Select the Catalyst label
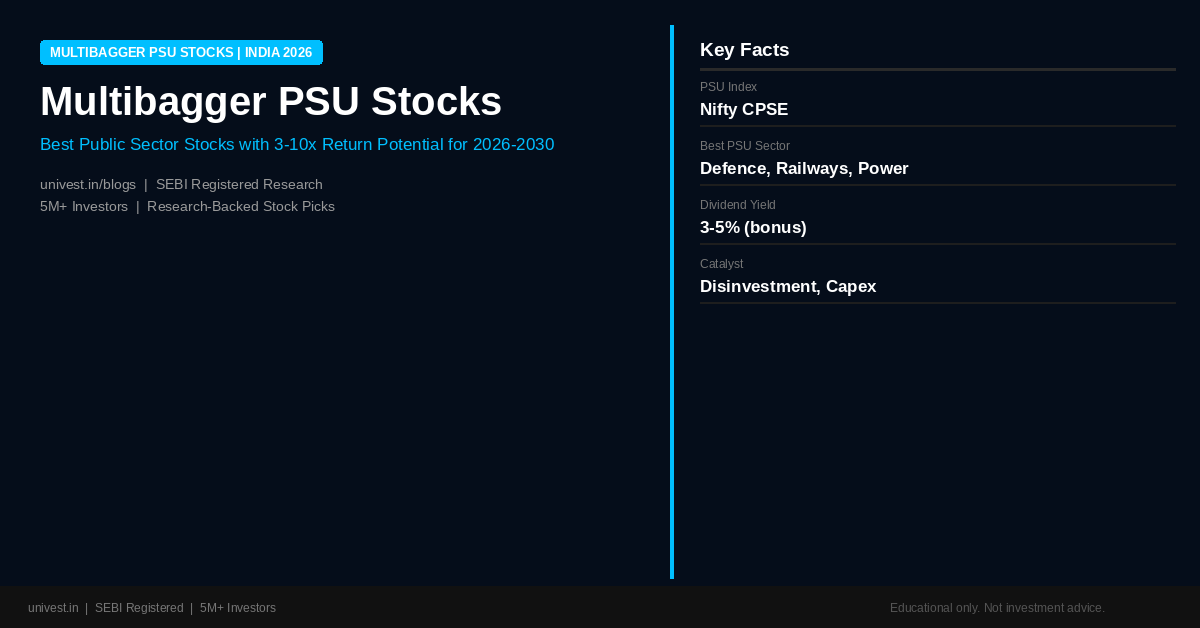Image resolution: width=1200 pixels, height=628 pixels. [x=721, y=264]
